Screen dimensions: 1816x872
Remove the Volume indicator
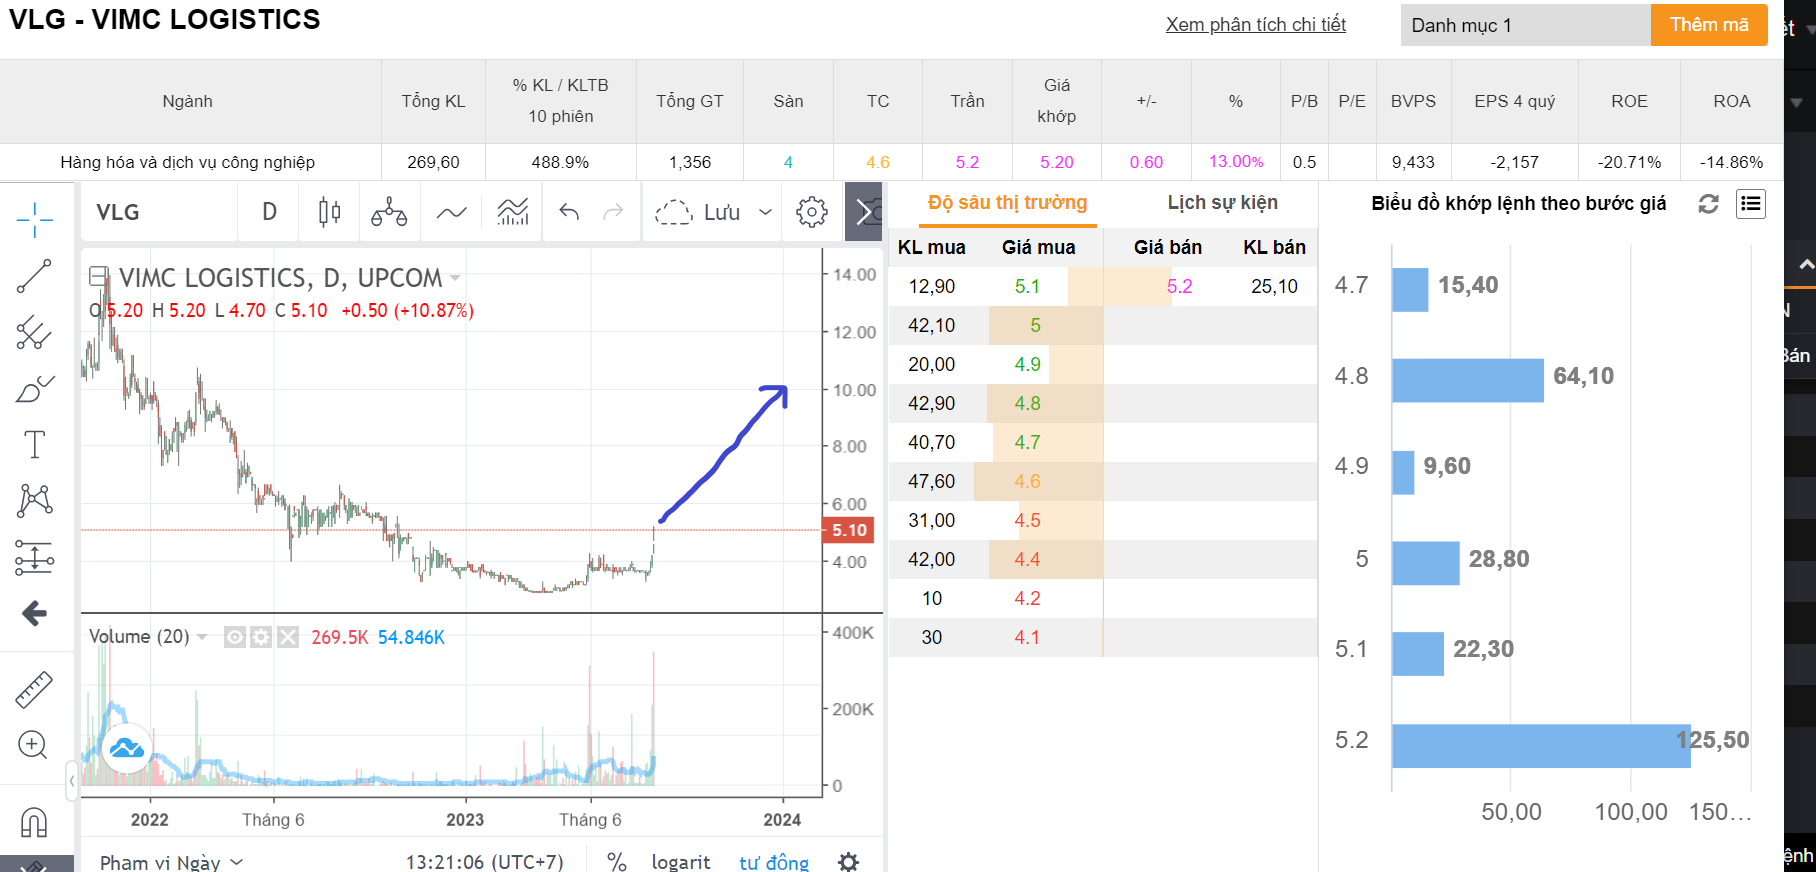[x=288, y=637]
